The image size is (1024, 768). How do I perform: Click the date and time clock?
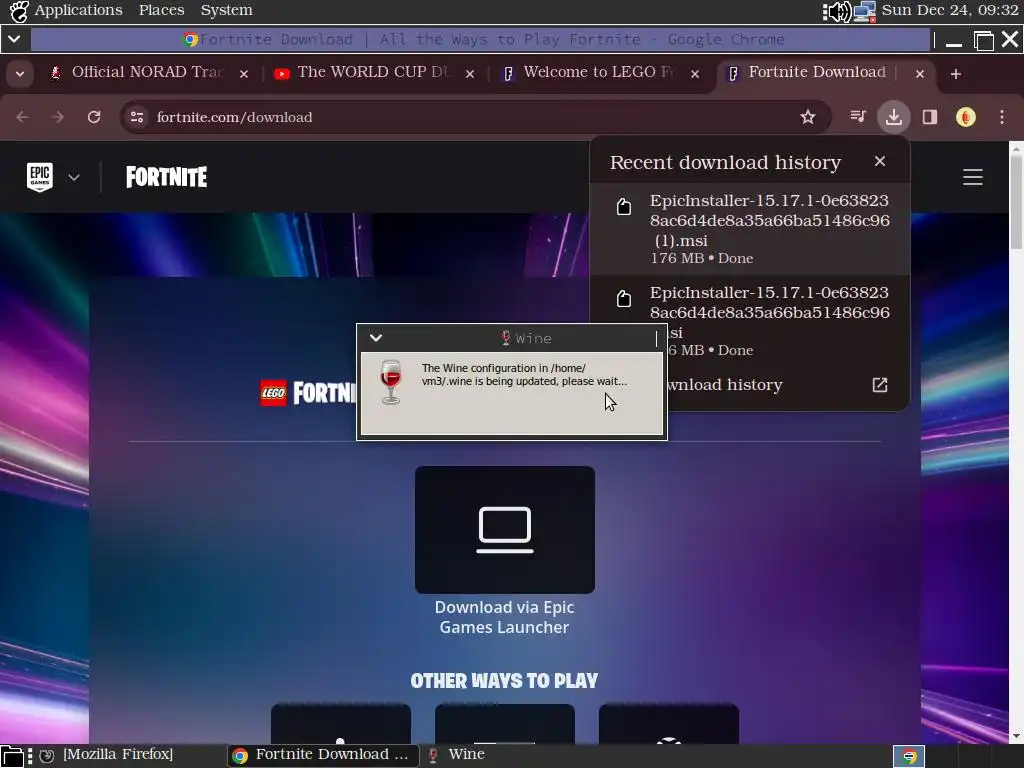pos(950,10)
